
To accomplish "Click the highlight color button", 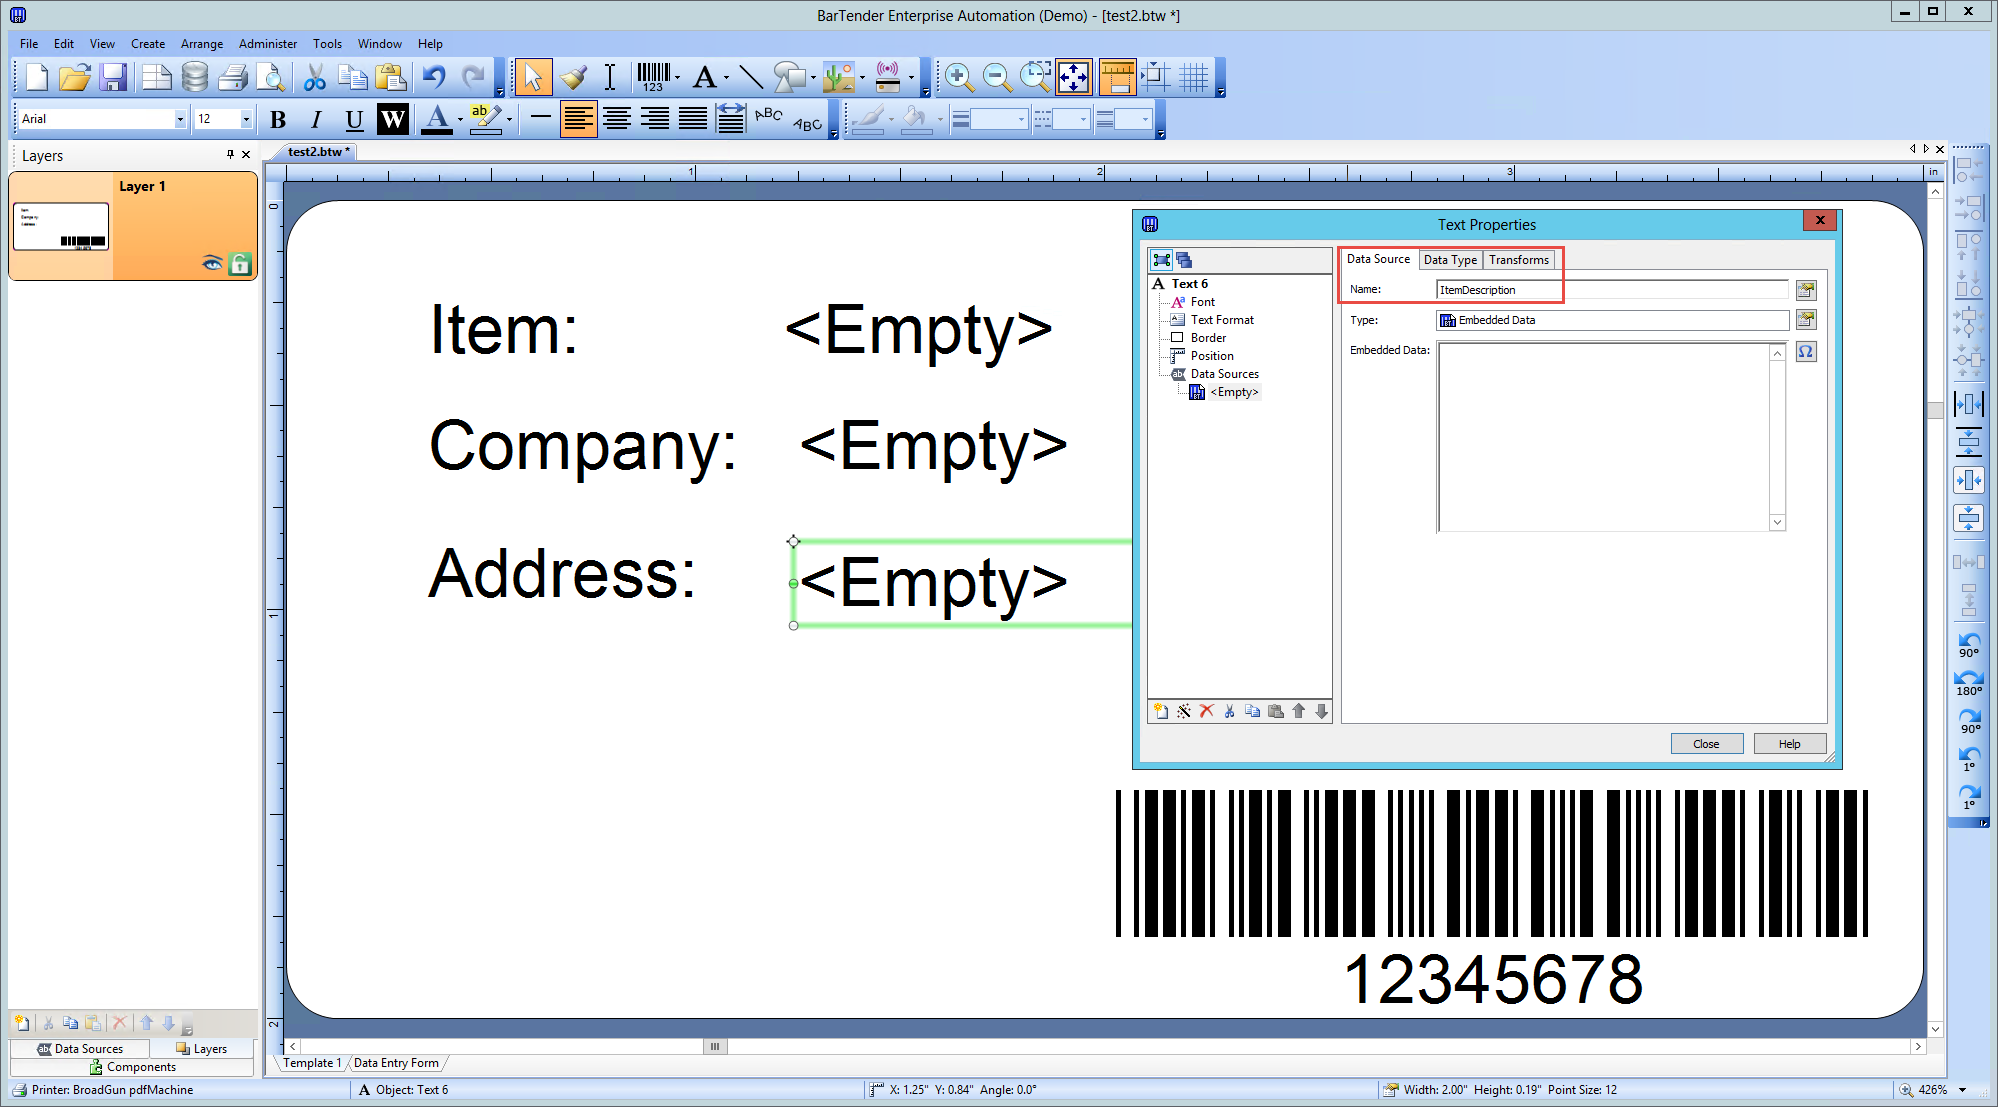I will (486, 120).
